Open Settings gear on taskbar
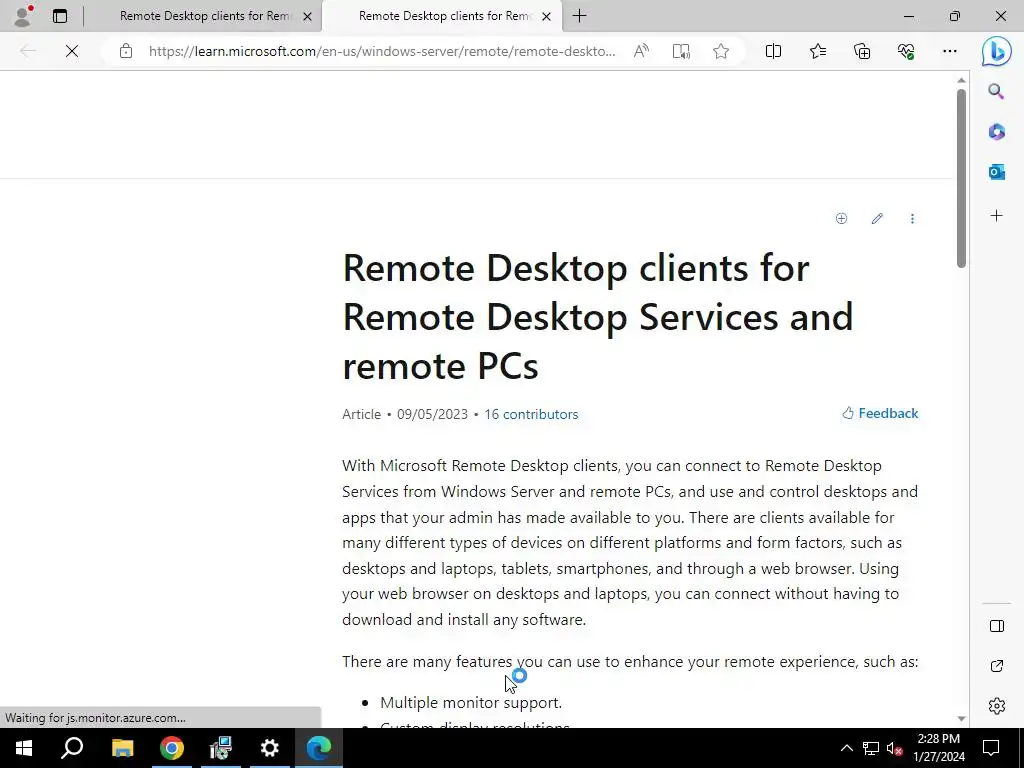 269,748
